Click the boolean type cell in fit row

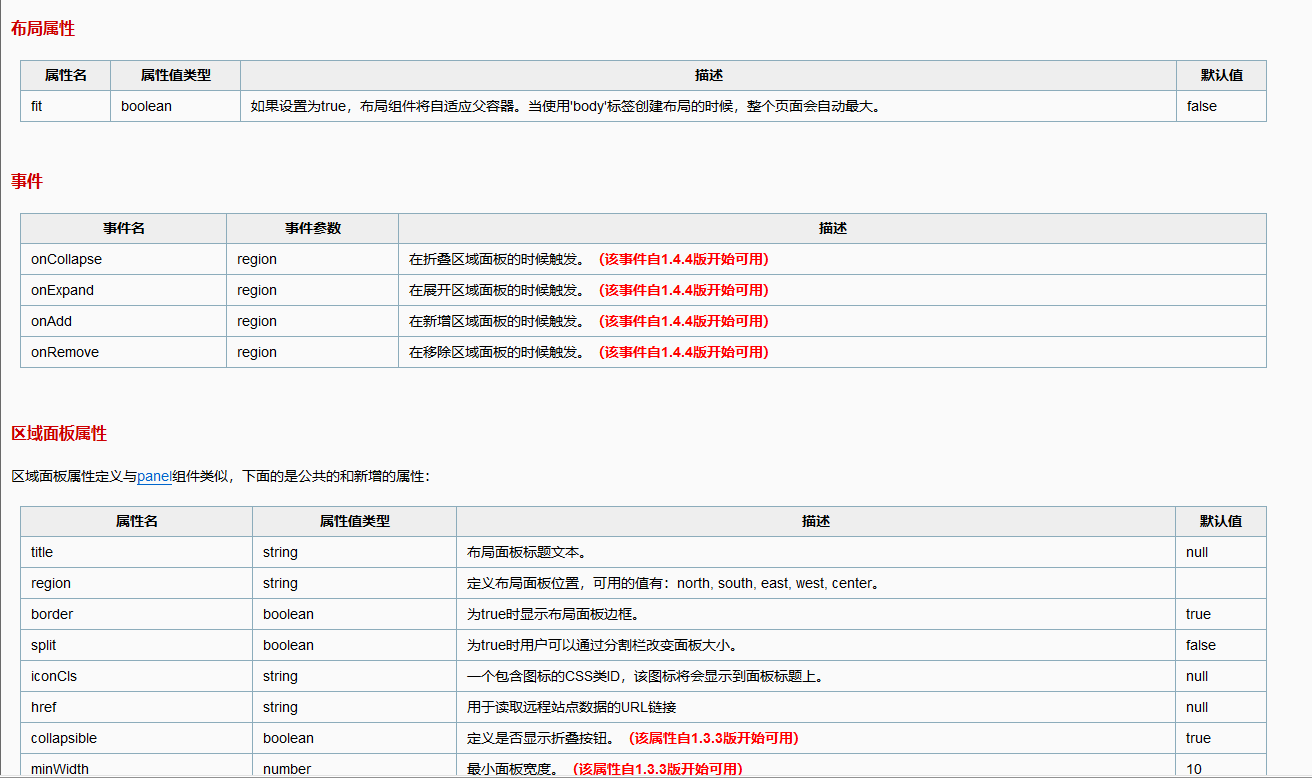pos(175,106)
